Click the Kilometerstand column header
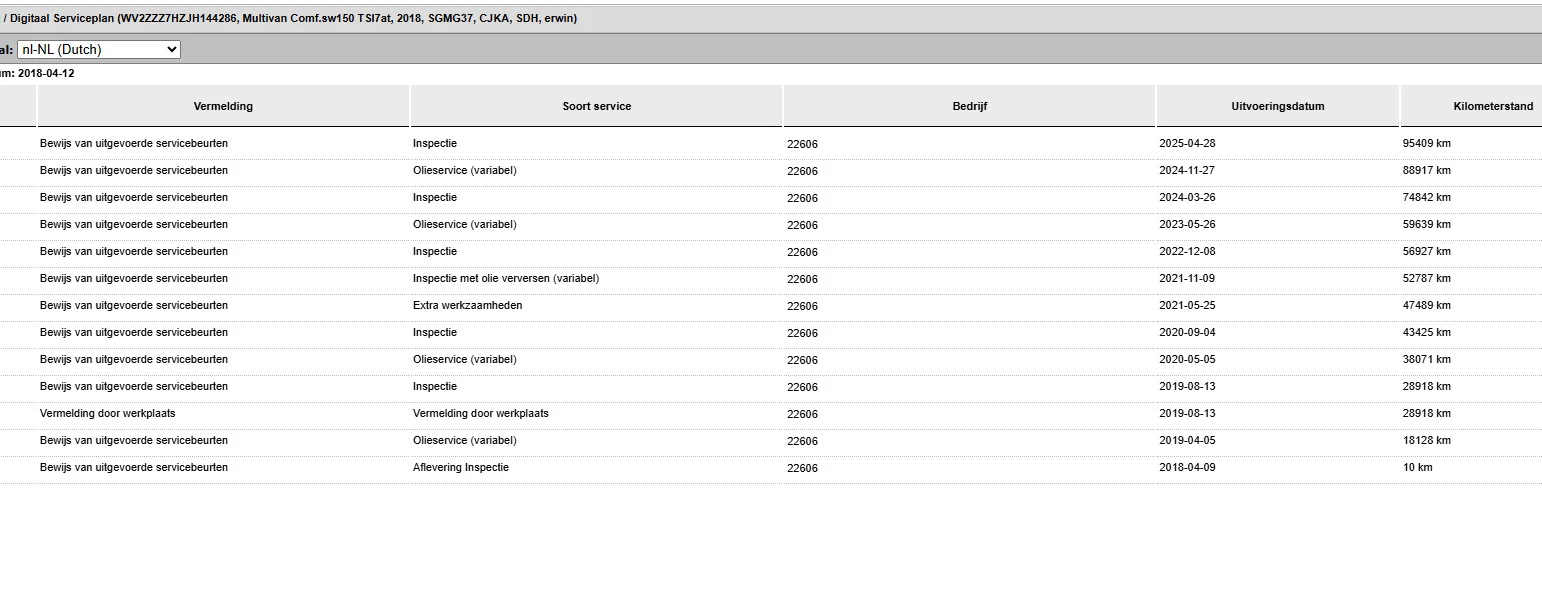 click(x=1492, y=106)
